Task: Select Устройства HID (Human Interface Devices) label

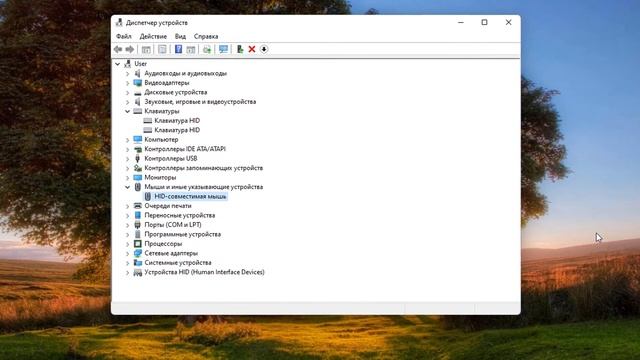Action: 204,272
